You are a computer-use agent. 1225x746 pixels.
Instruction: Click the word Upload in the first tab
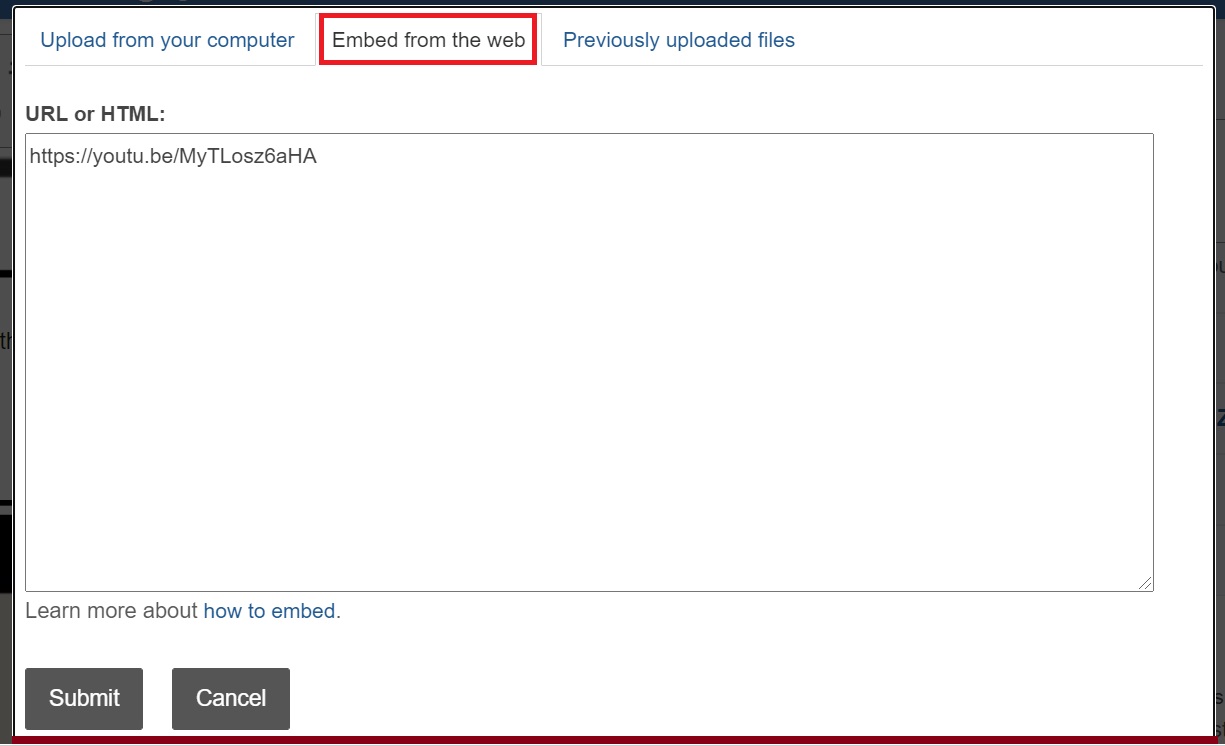coord(72,40)
